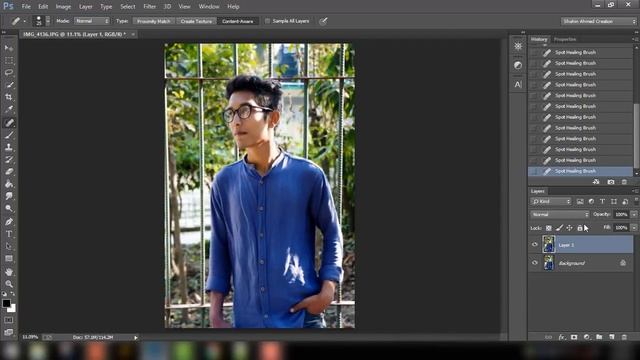Open the Filter menu
640x360 pixels.
[149, 7]
